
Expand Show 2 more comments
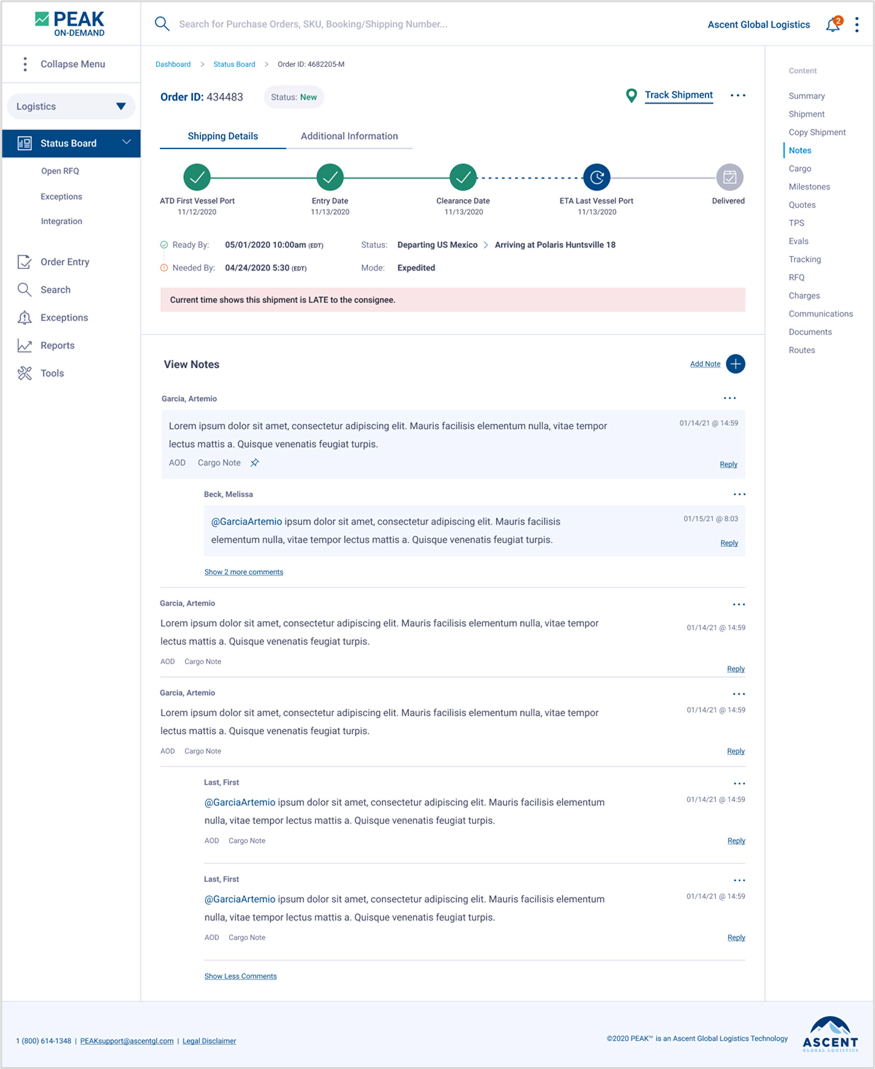243,572
